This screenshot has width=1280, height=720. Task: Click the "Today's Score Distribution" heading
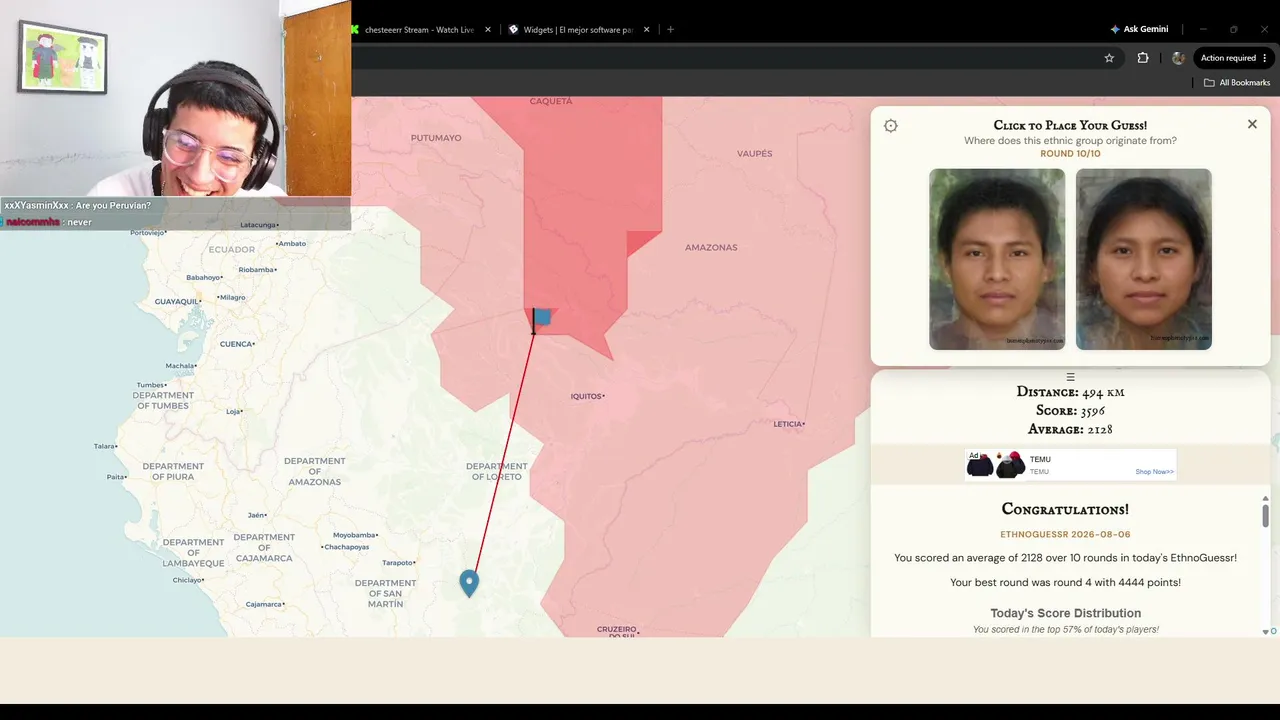click(1065, 613)
